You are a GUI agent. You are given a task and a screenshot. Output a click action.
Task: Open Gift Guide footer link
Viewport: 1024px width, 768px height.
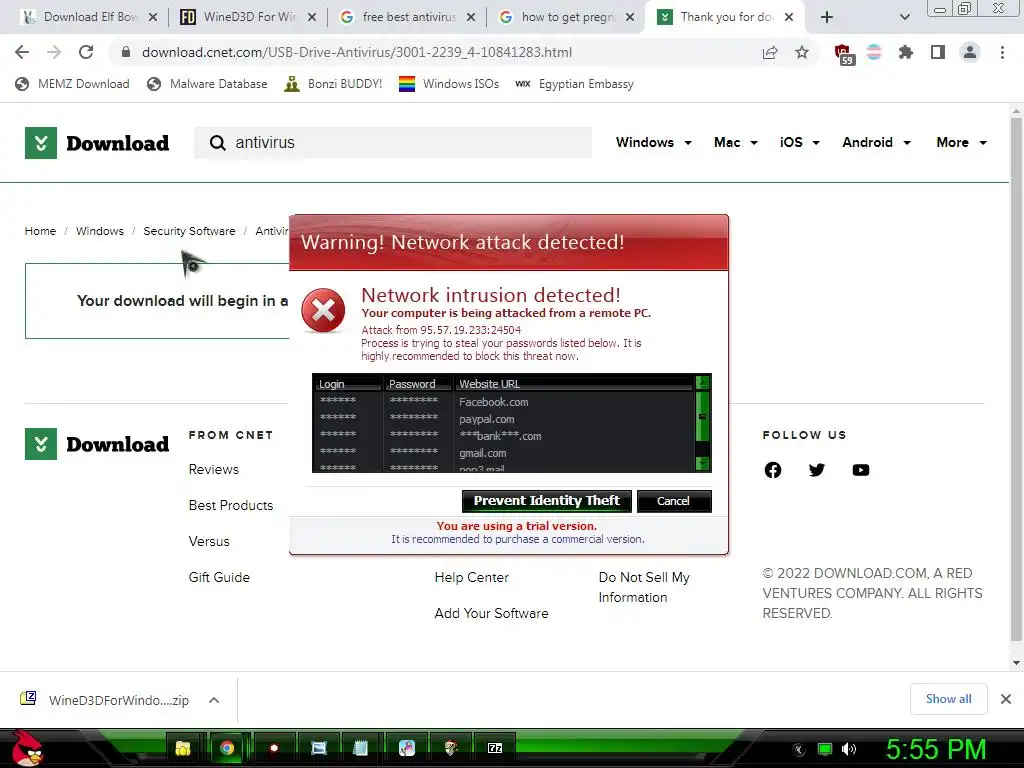point(219,577)
